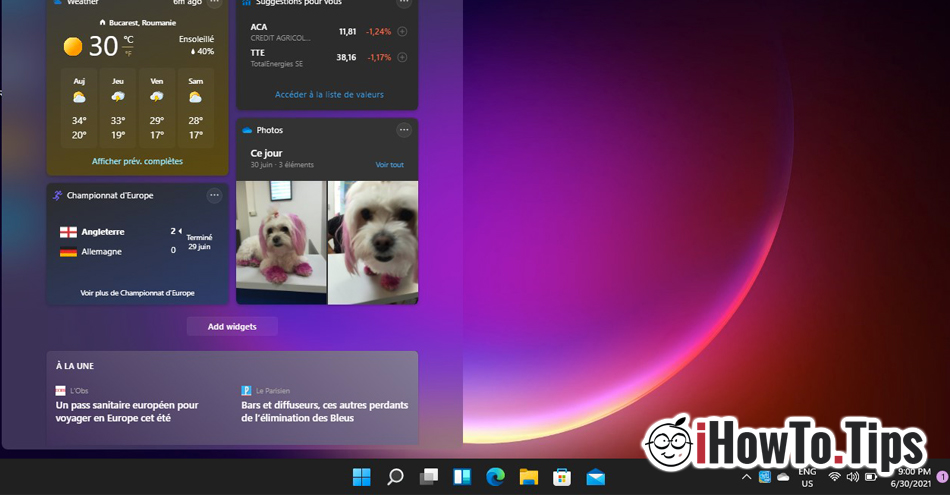
Task: Click the Terminé 29 juin status
Action: click(x=199, y=242)
